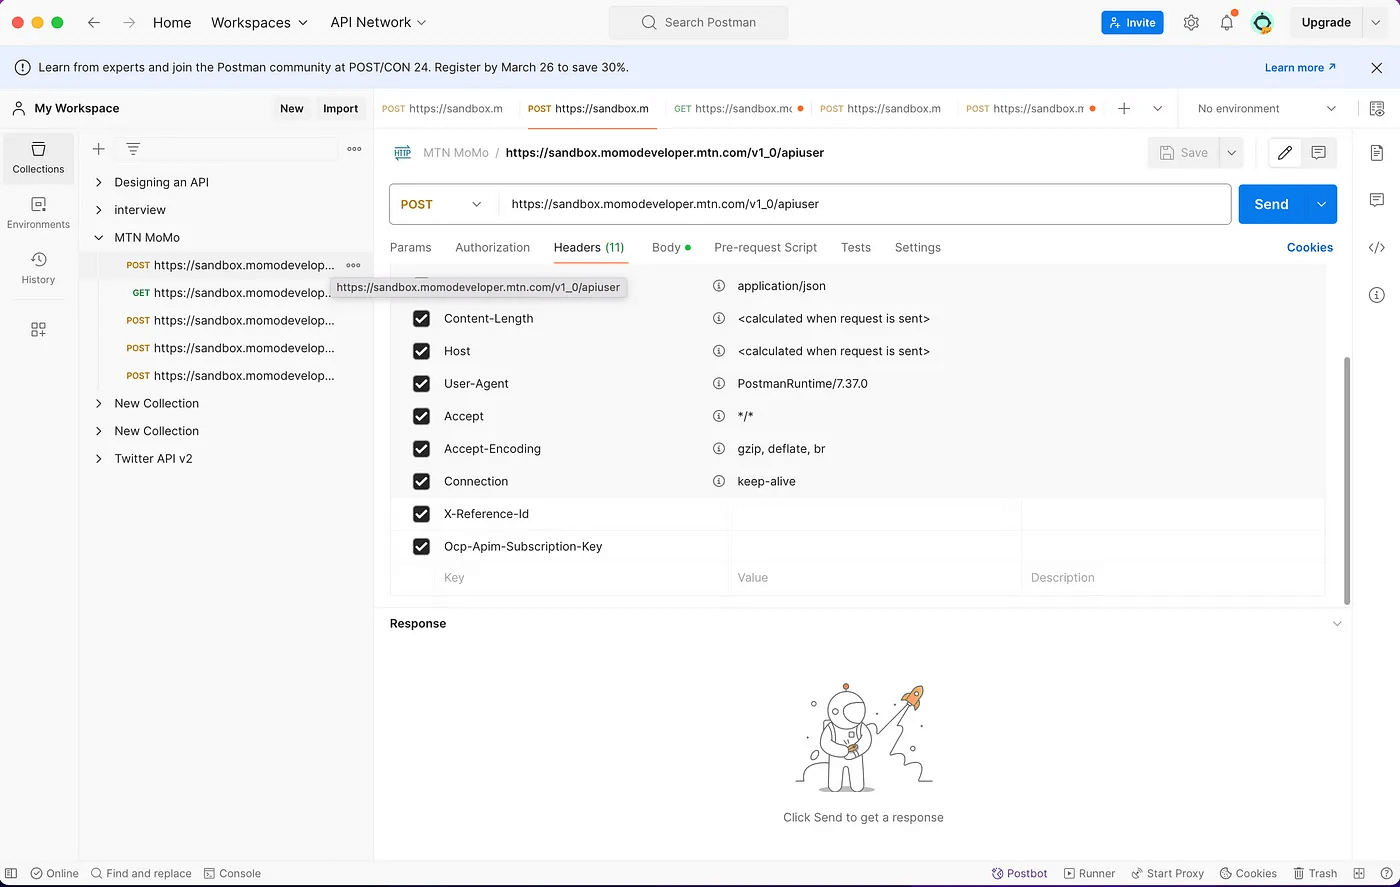Image resolution: width=1400 pixels, height=887 pixels.
Task: Uncheck the Connection header
Action: coord(421,481)
